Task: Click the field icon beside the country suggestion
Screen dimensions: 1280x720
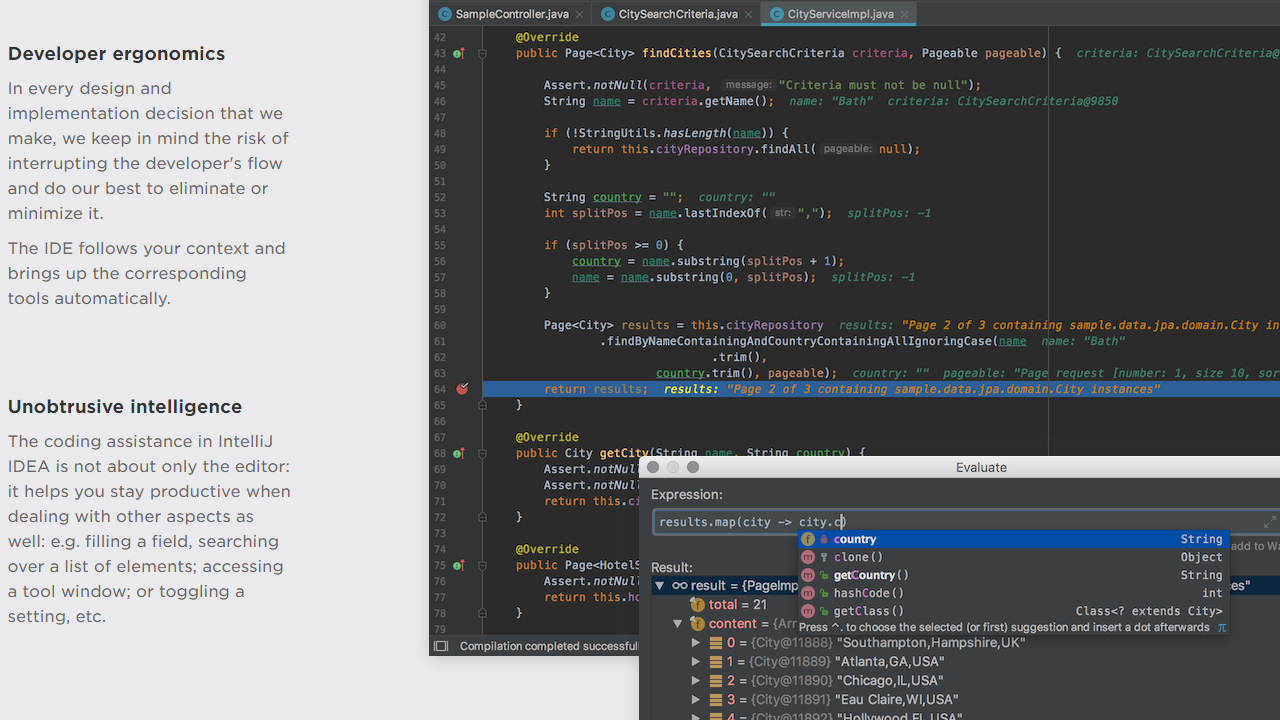Action: point(808,539)
